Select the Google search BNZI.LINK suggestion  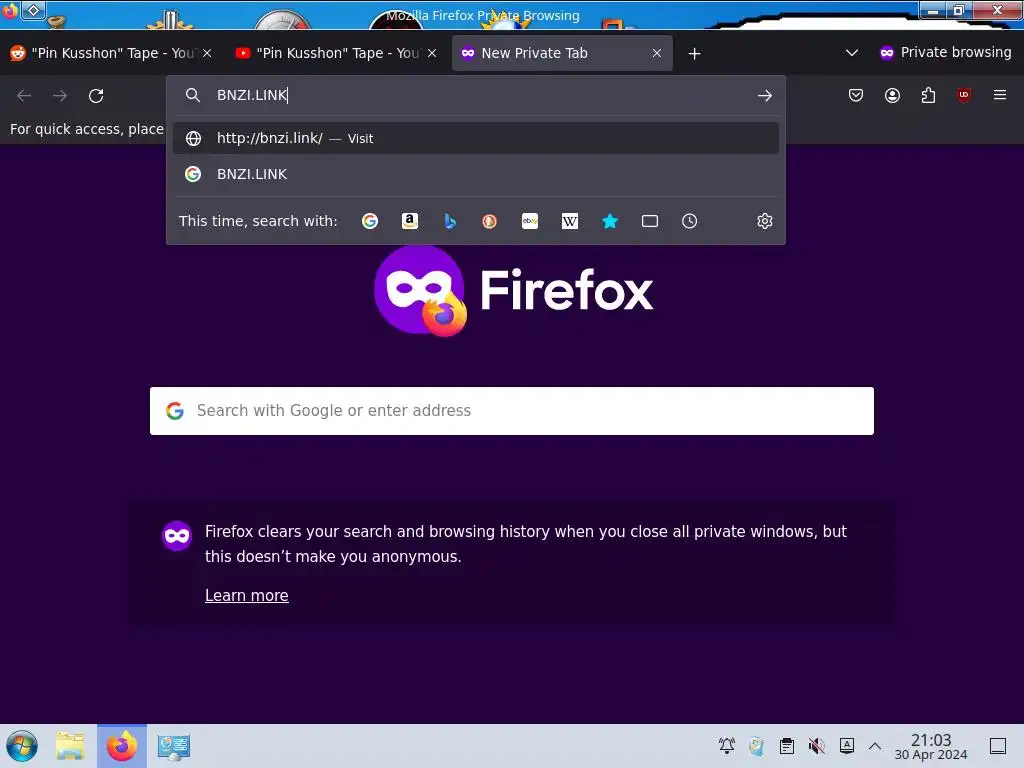[x=475, y=174]
